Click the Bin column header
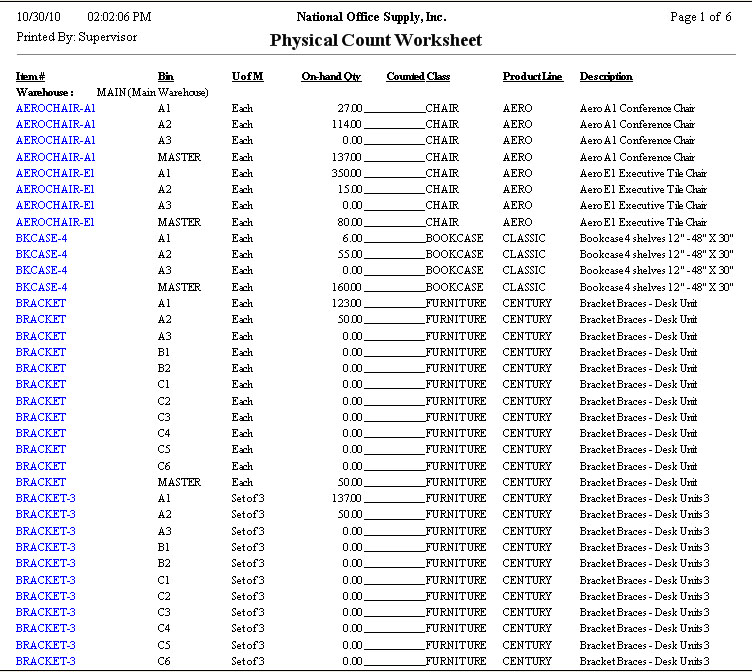 165,77
